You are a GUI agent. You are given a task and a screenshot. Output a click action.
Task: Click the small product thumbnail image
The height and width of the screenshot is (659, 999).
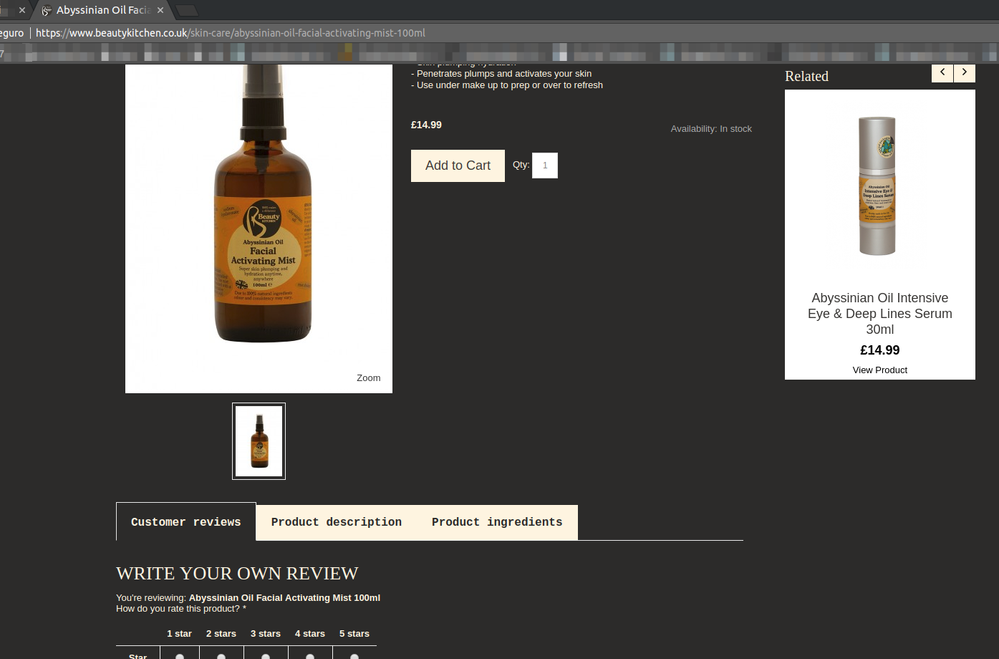click(x=259, y=441)
